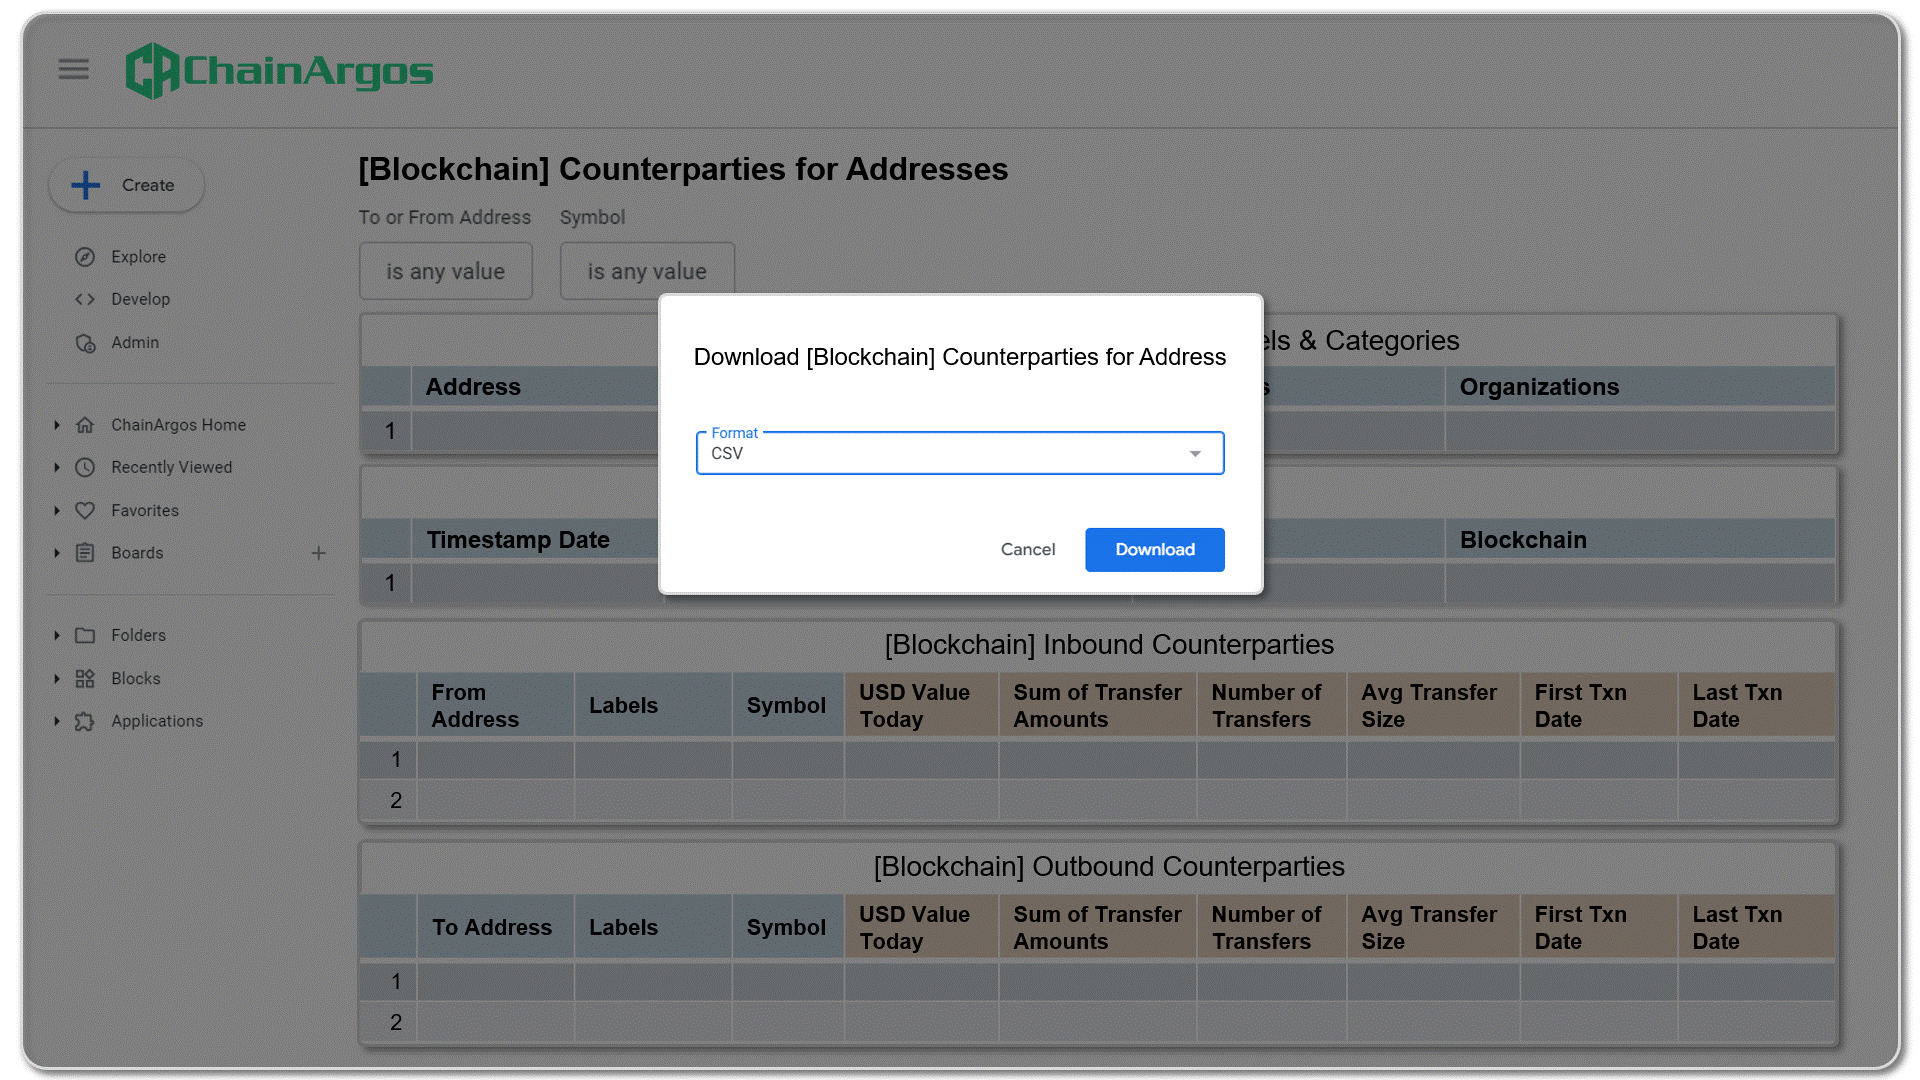Open the hamburger main menu
This screenshot has height=1080, width=1920.
73,69
